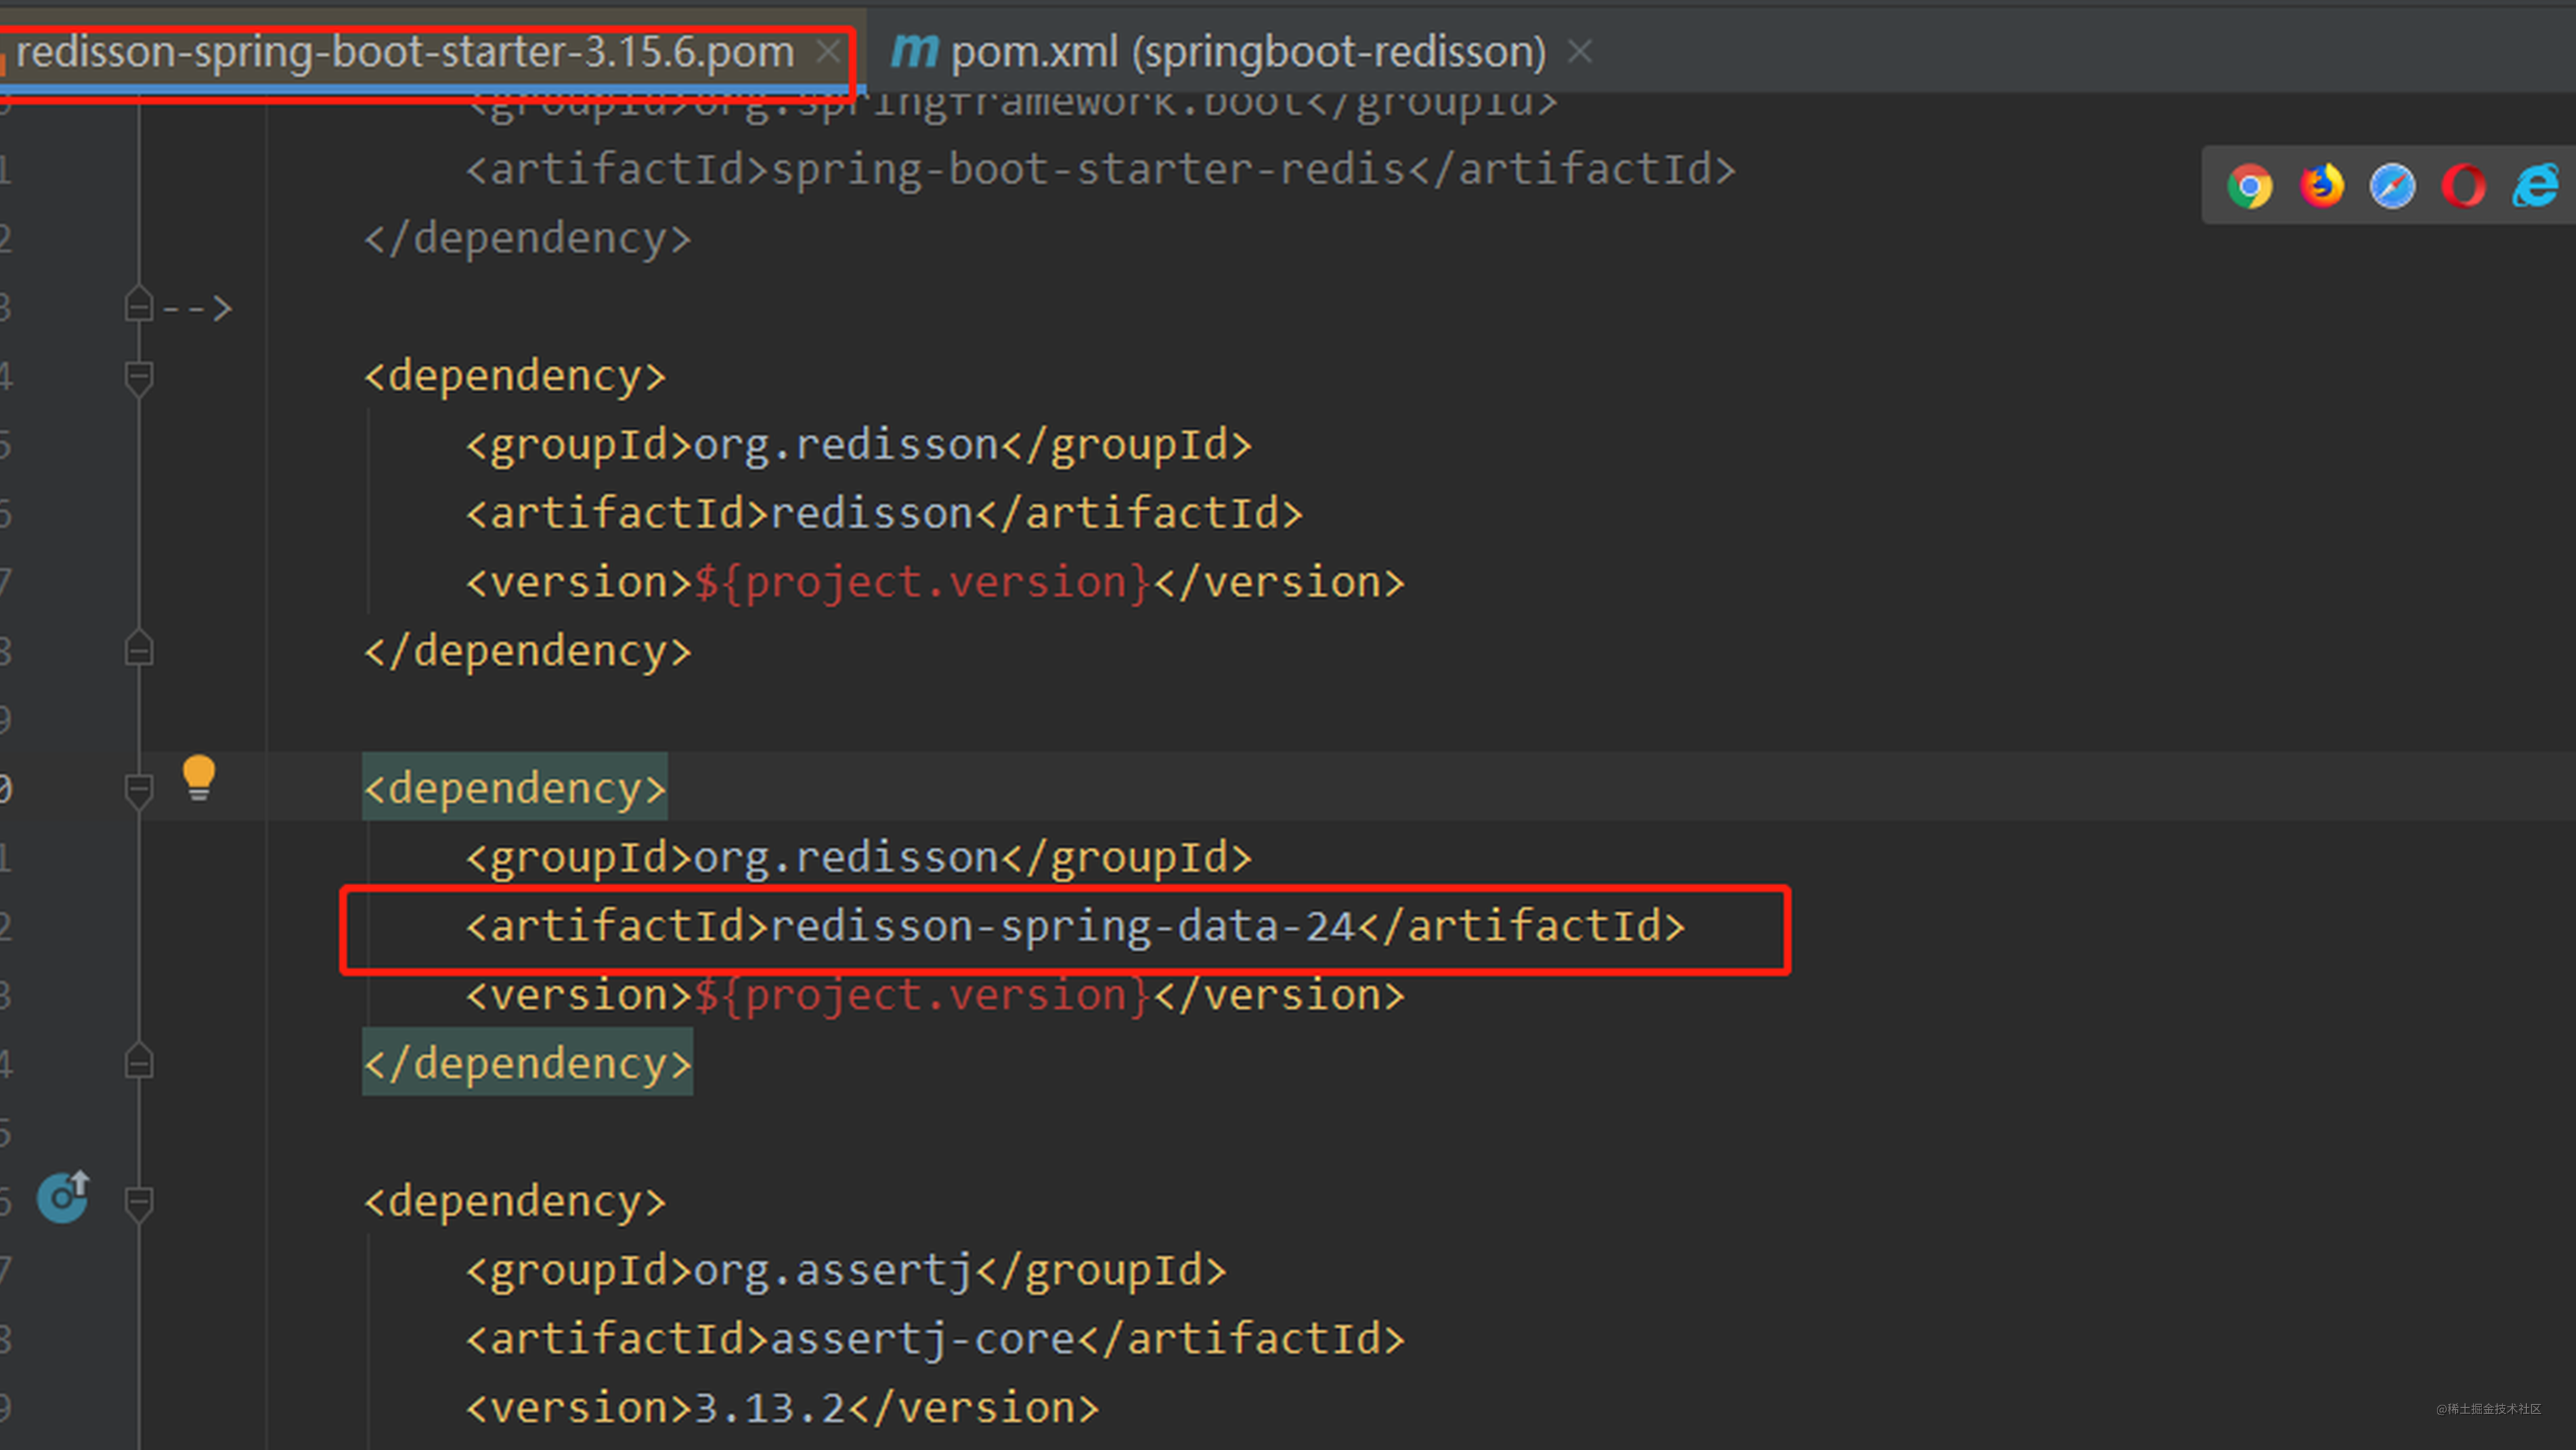Switch to pom.xml (springboot-redisson) tab
This screenshot has height=1450, width=2576.
pyautogui.click(x=1247, y=52)
